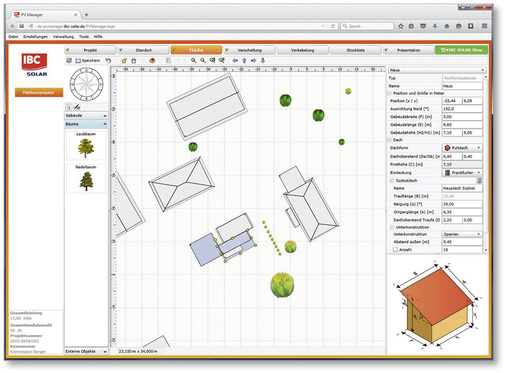Open the Dachform Pultdach dropdown
The width and height of the screenshot is (506, 373).
coord(462,148)
